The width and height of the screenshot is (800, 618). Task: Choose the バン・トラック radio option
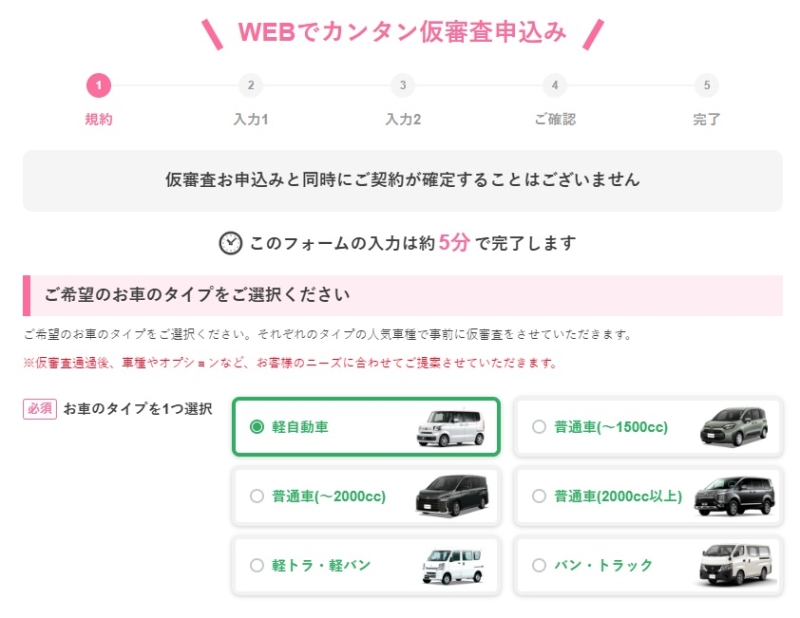click(x=539, y=565)
